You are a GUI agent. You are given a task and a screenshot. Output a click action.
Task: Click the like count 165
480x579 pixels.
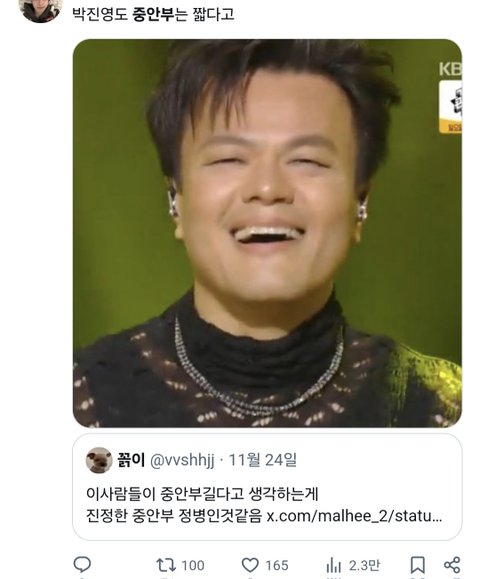click(277, 565)
